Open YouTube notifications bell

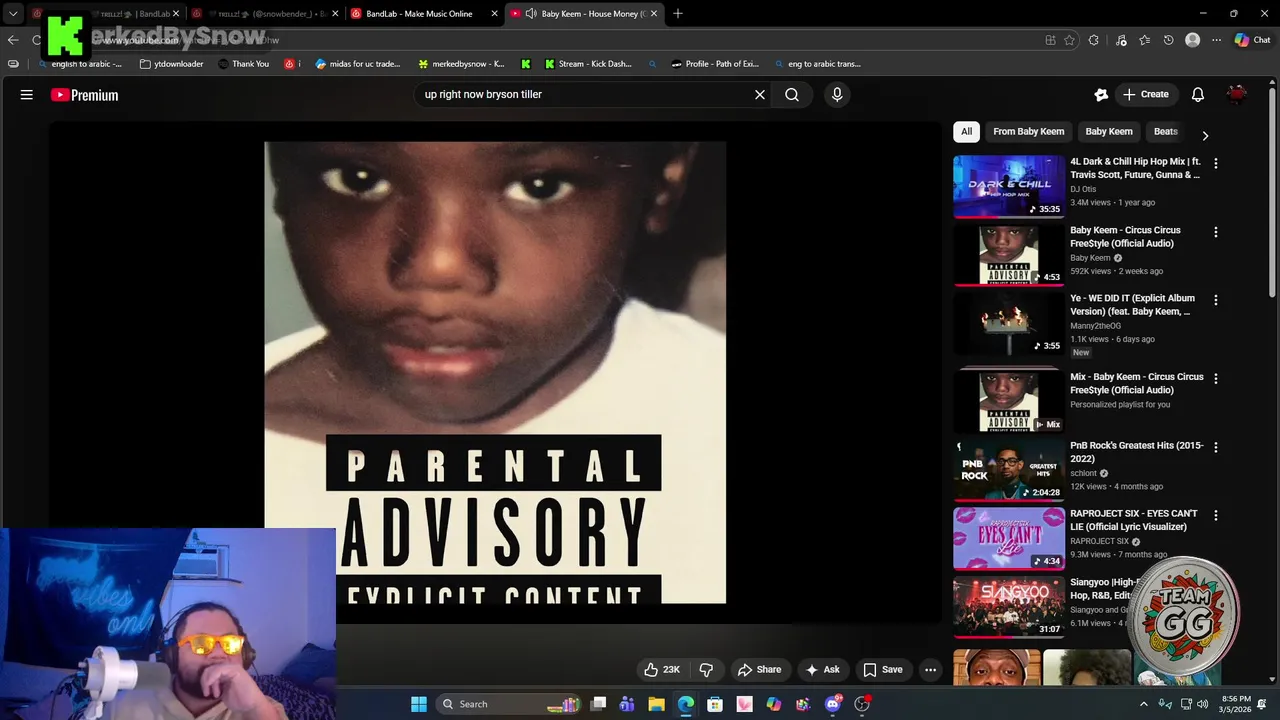pos(1197,95)
